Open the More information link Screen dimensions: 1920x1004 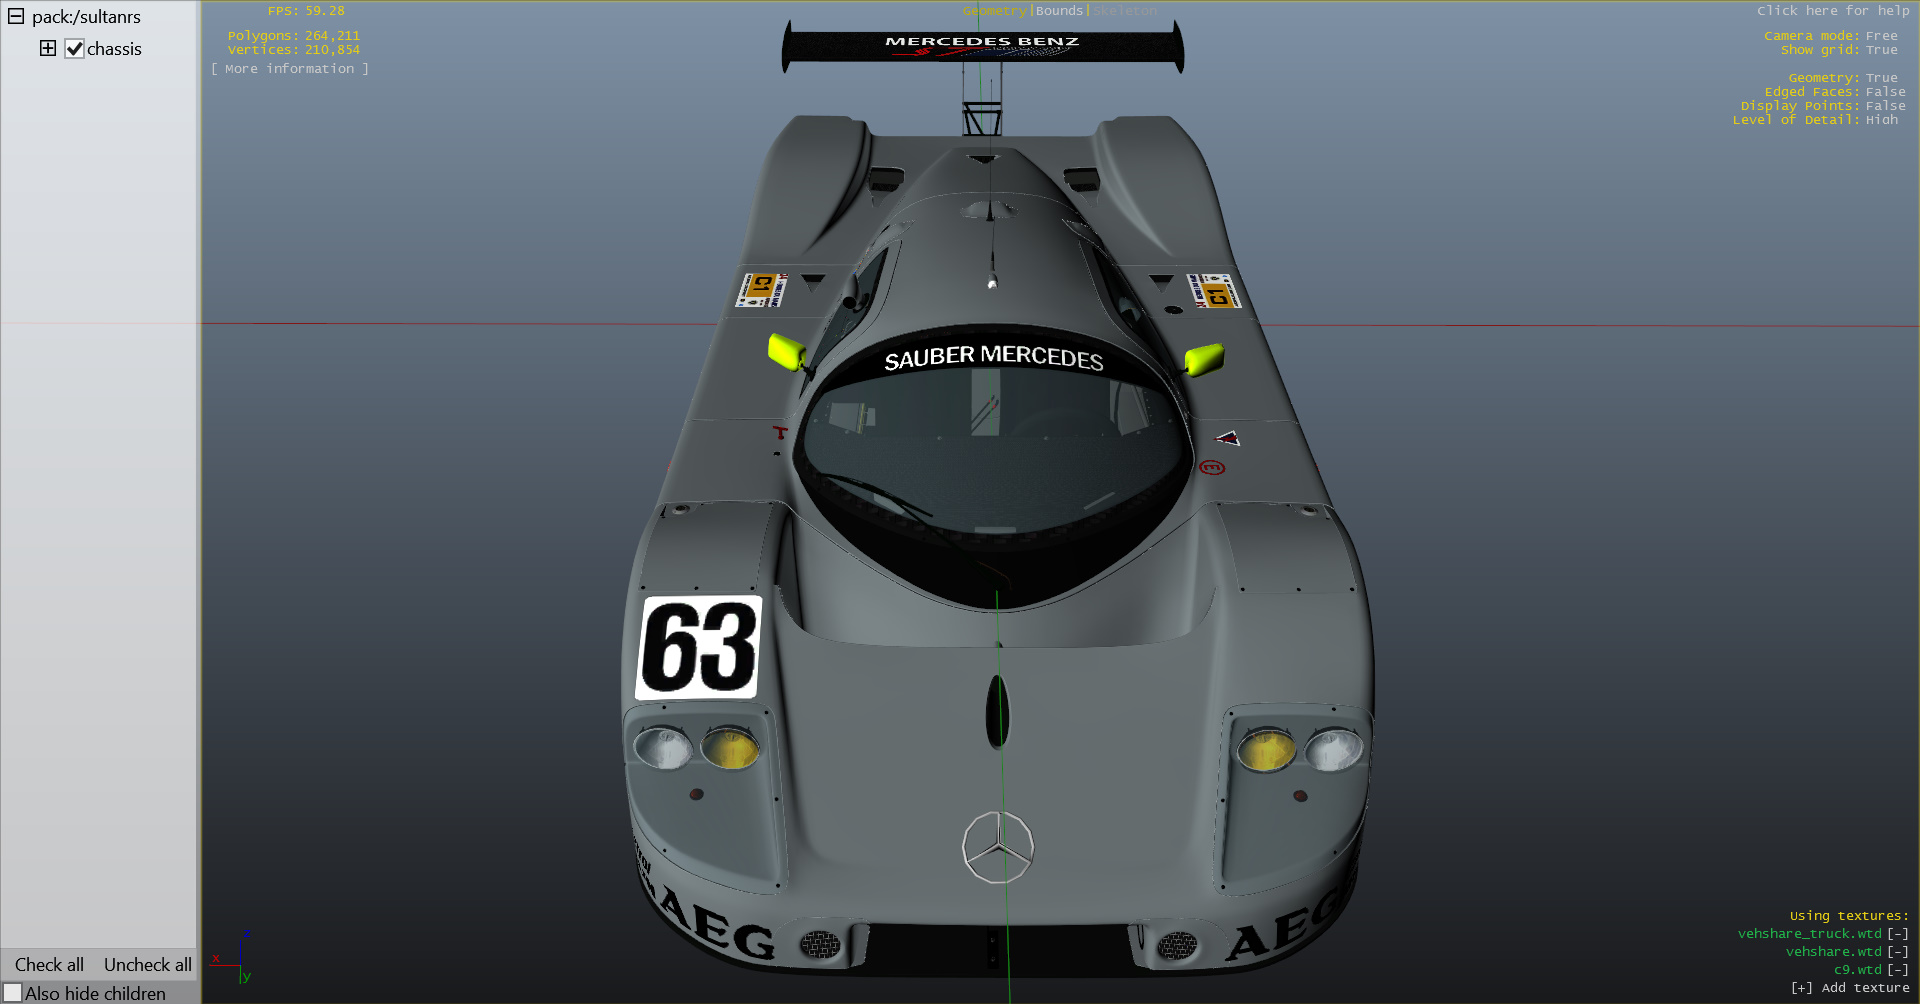pyautogui.click(x=289, y=68)
